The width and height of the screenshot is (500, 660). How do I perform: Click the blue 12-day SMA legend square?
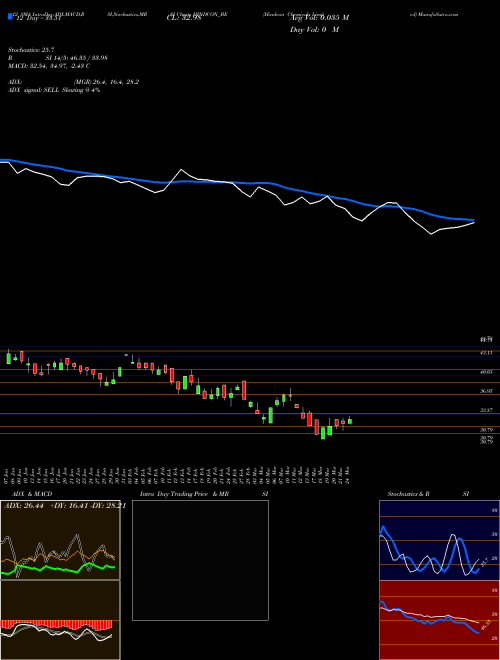coord(11,16)
